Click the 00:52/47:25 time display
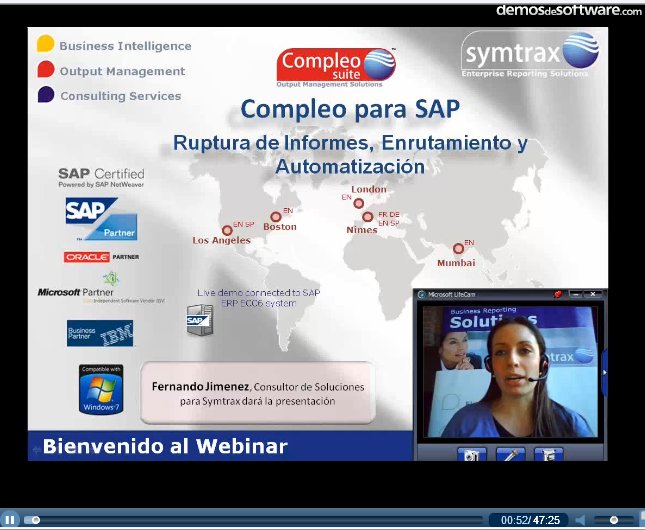This screenshot has width=645, height=530. 530,521
